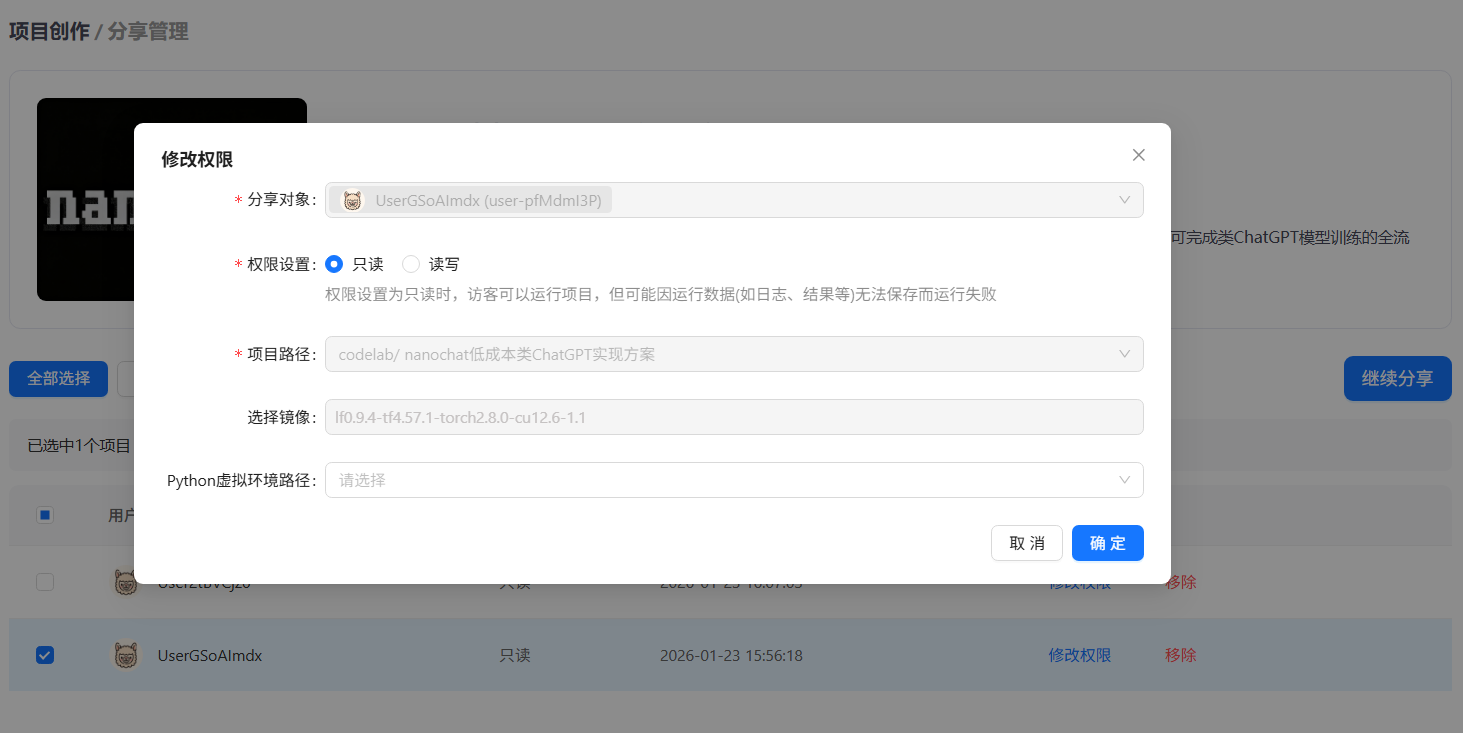Screen dimensions: 1463x733
Task: Select the 只读 permission radio button
Action: point(334,264)
